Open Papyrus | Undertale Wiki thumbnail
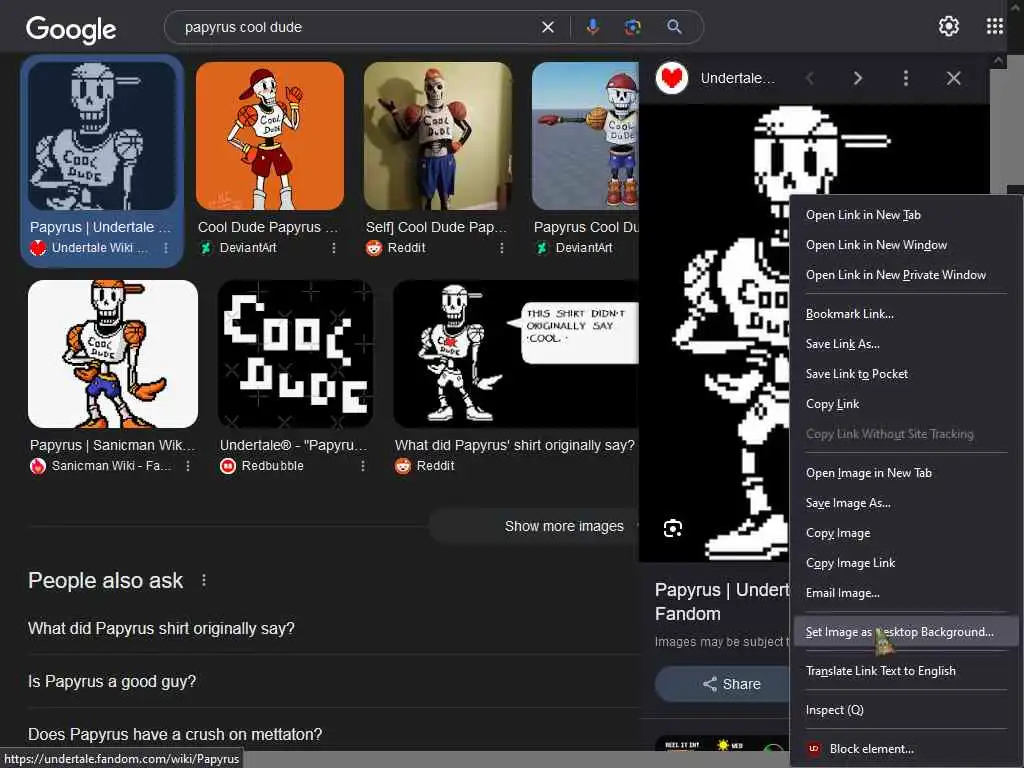This screenshot has width=1024, height=768. coord(102,136)
